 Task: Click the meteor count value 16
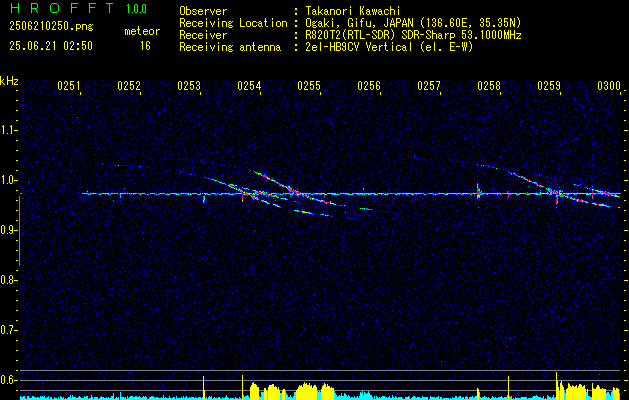pos(145,46)
